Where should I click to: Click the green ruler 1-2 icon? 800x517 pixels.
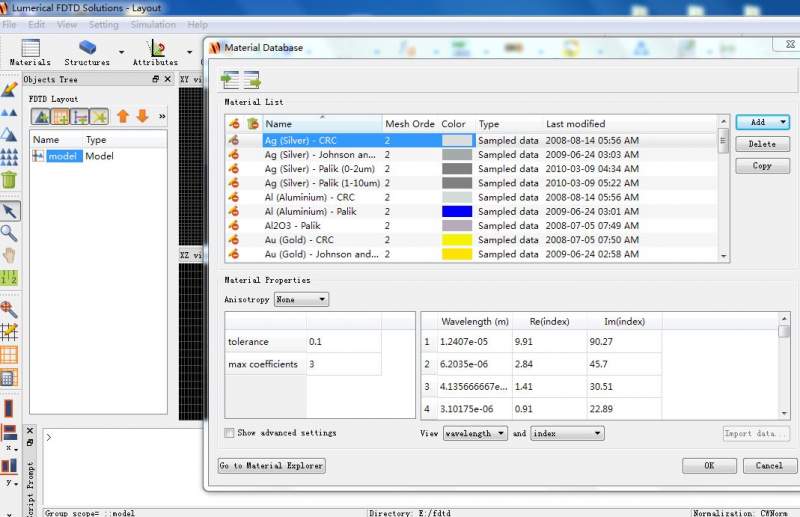pyautogui.click(x=9, y=278)
